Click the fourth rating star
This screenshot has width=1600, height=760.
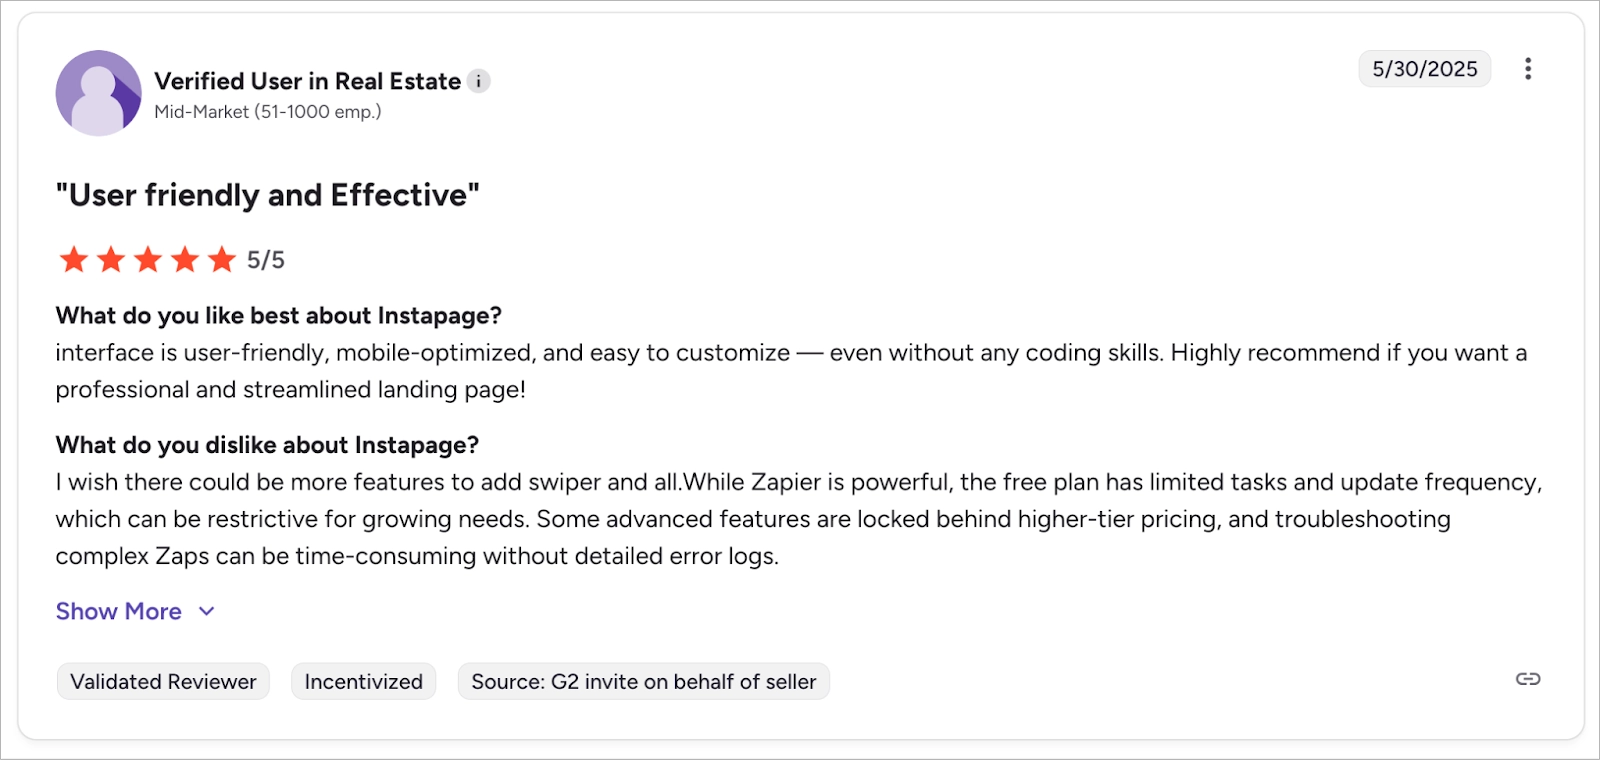coord(185,260)
